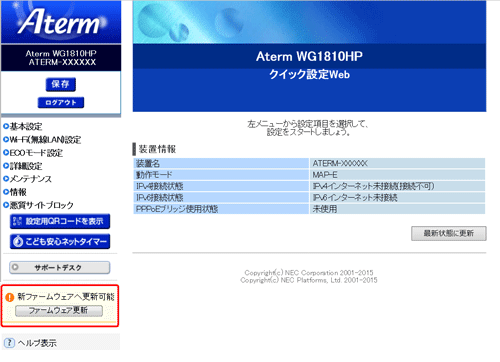This screenshot has width=500, height=362.
Task: Click the 最新状態に更新 refresh button
Action: 449,233
